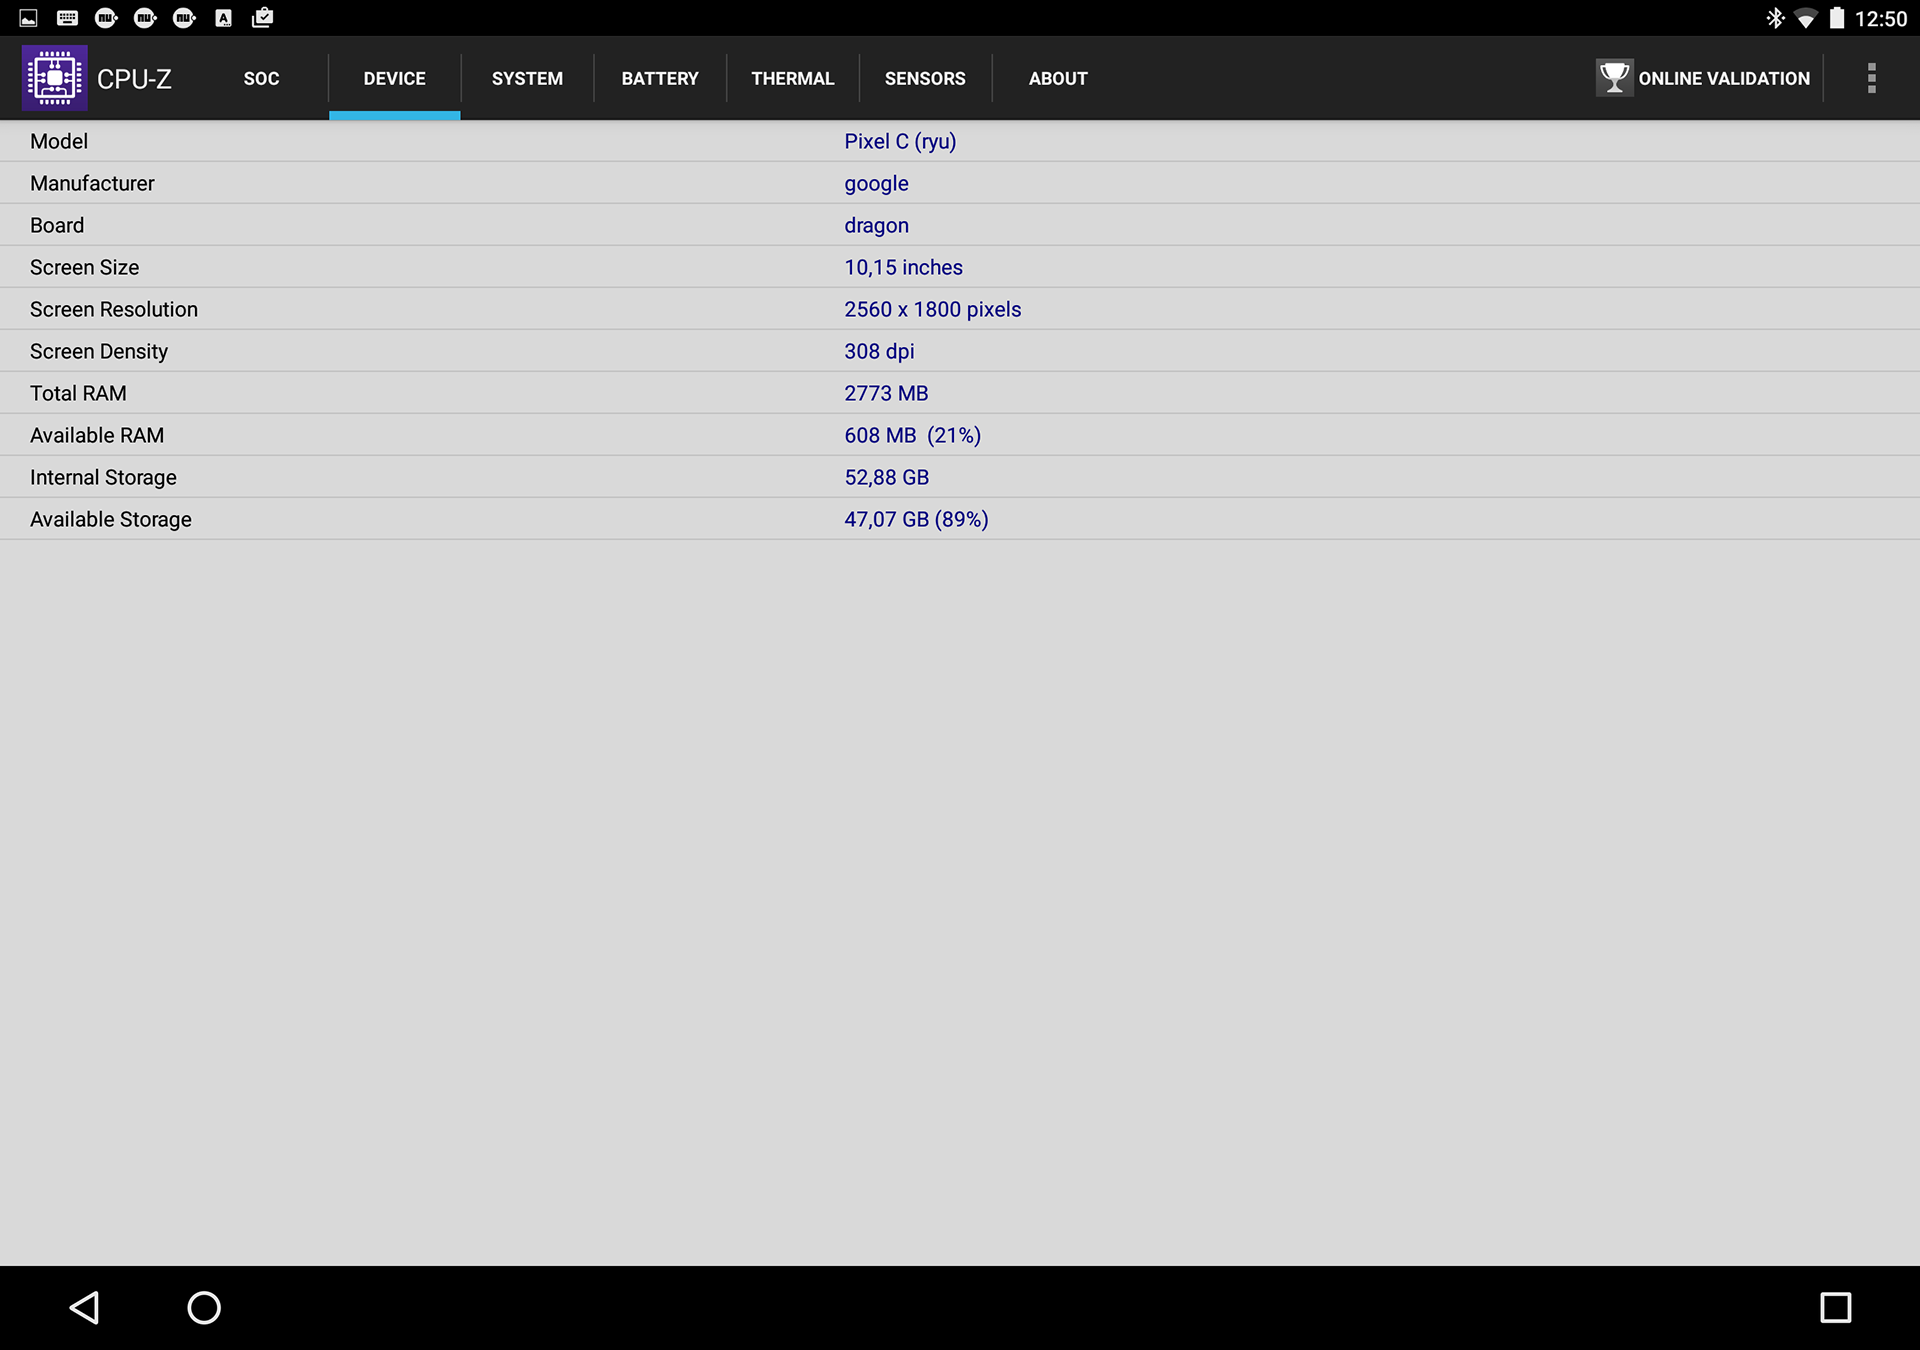The height and width of the screenshot is (1350, 1920).
Task: Select the Available RAM label
Action: (x=97, y=435)
